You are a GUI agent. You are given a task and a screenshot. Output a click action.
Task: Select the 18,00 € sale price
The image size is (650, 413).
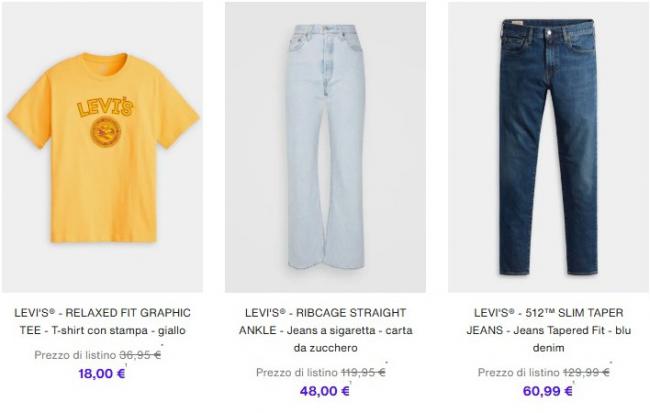click(x=102, y=374)
